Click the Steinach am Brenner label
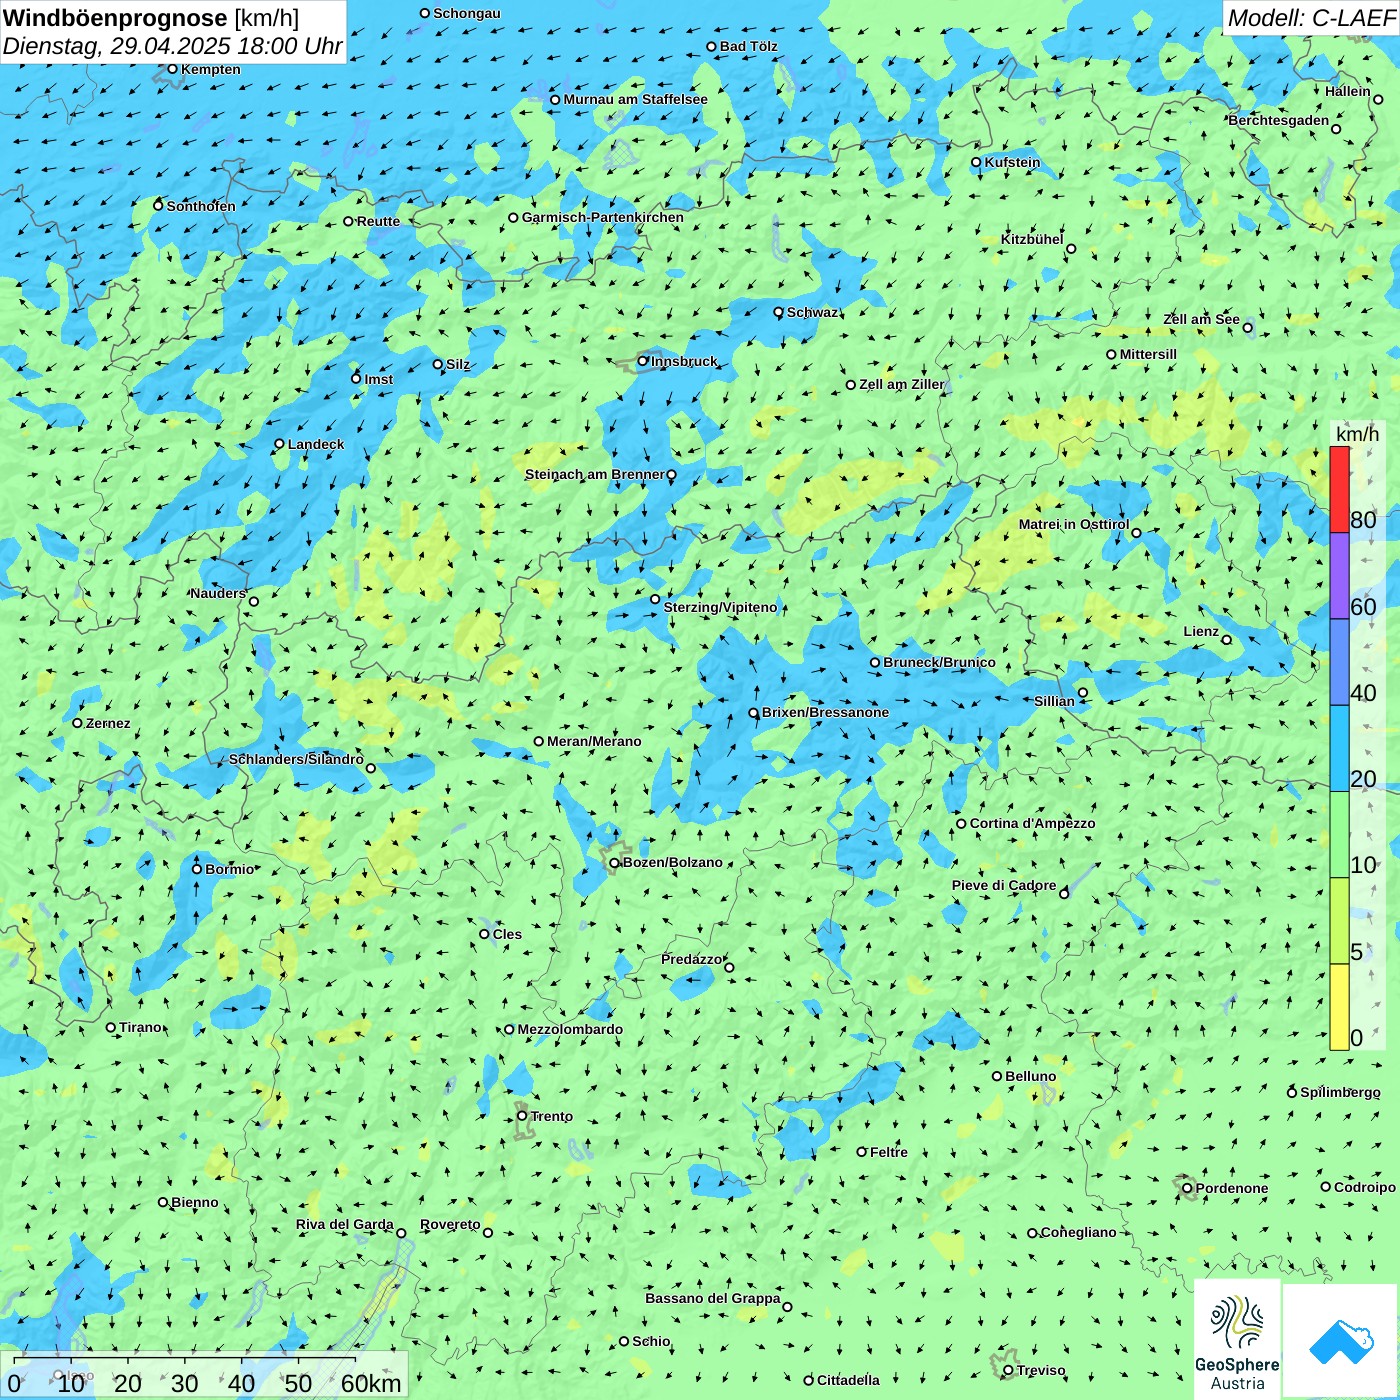The height and width of the screenshot is (1400, 1400). 594,474
